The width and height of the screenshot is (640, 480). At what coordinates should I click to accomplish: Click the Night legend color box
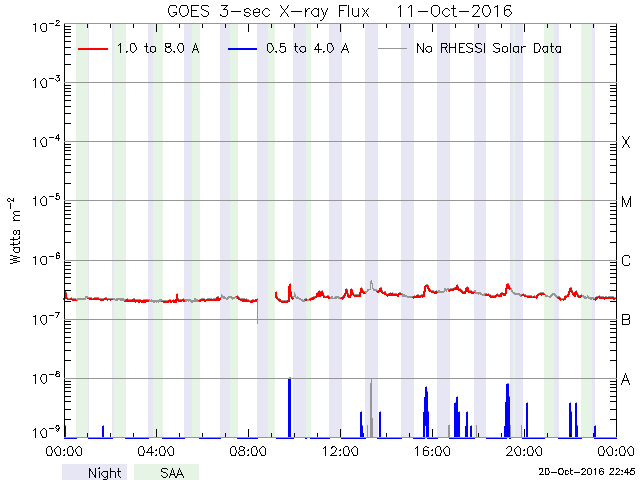coord(94,471)
